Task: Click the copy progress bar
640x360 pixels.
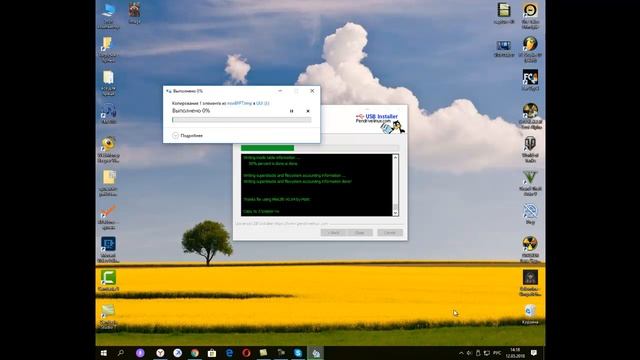Action: click(x=242, y=120)
